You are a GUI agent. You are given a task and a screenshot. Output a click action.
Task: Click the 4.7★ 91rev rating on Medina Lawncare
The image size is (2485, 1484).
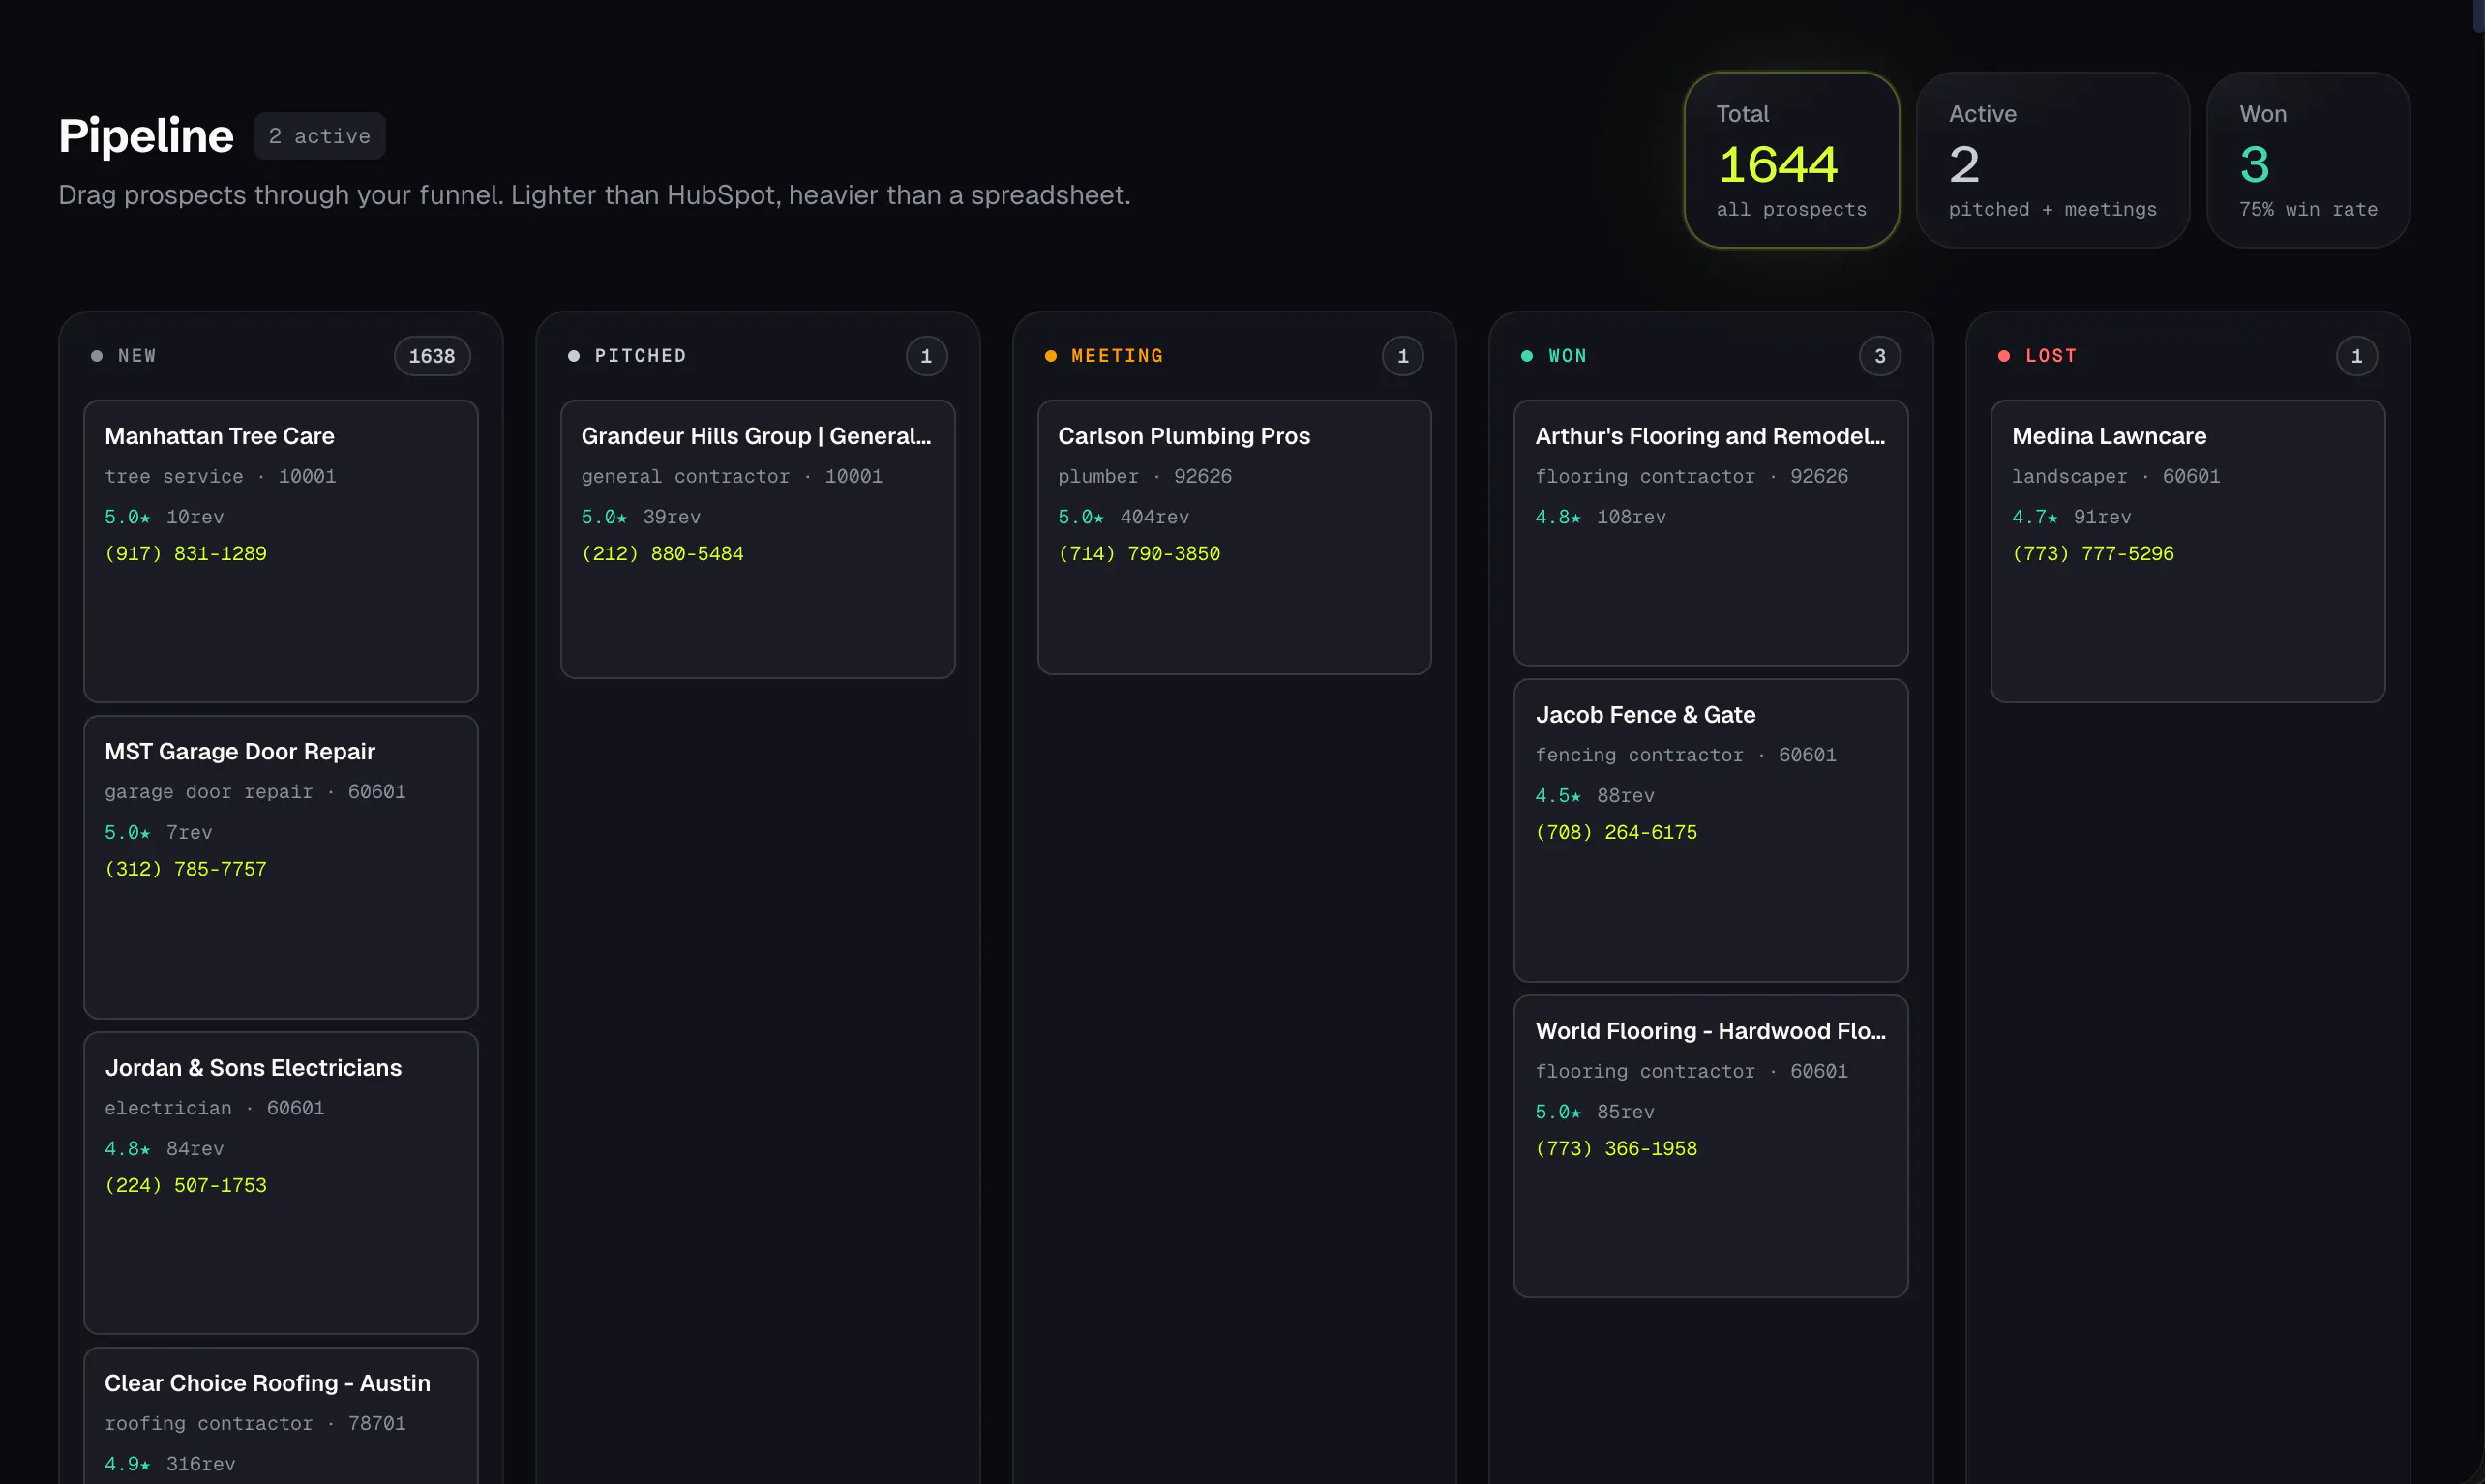pos(2072,517)
